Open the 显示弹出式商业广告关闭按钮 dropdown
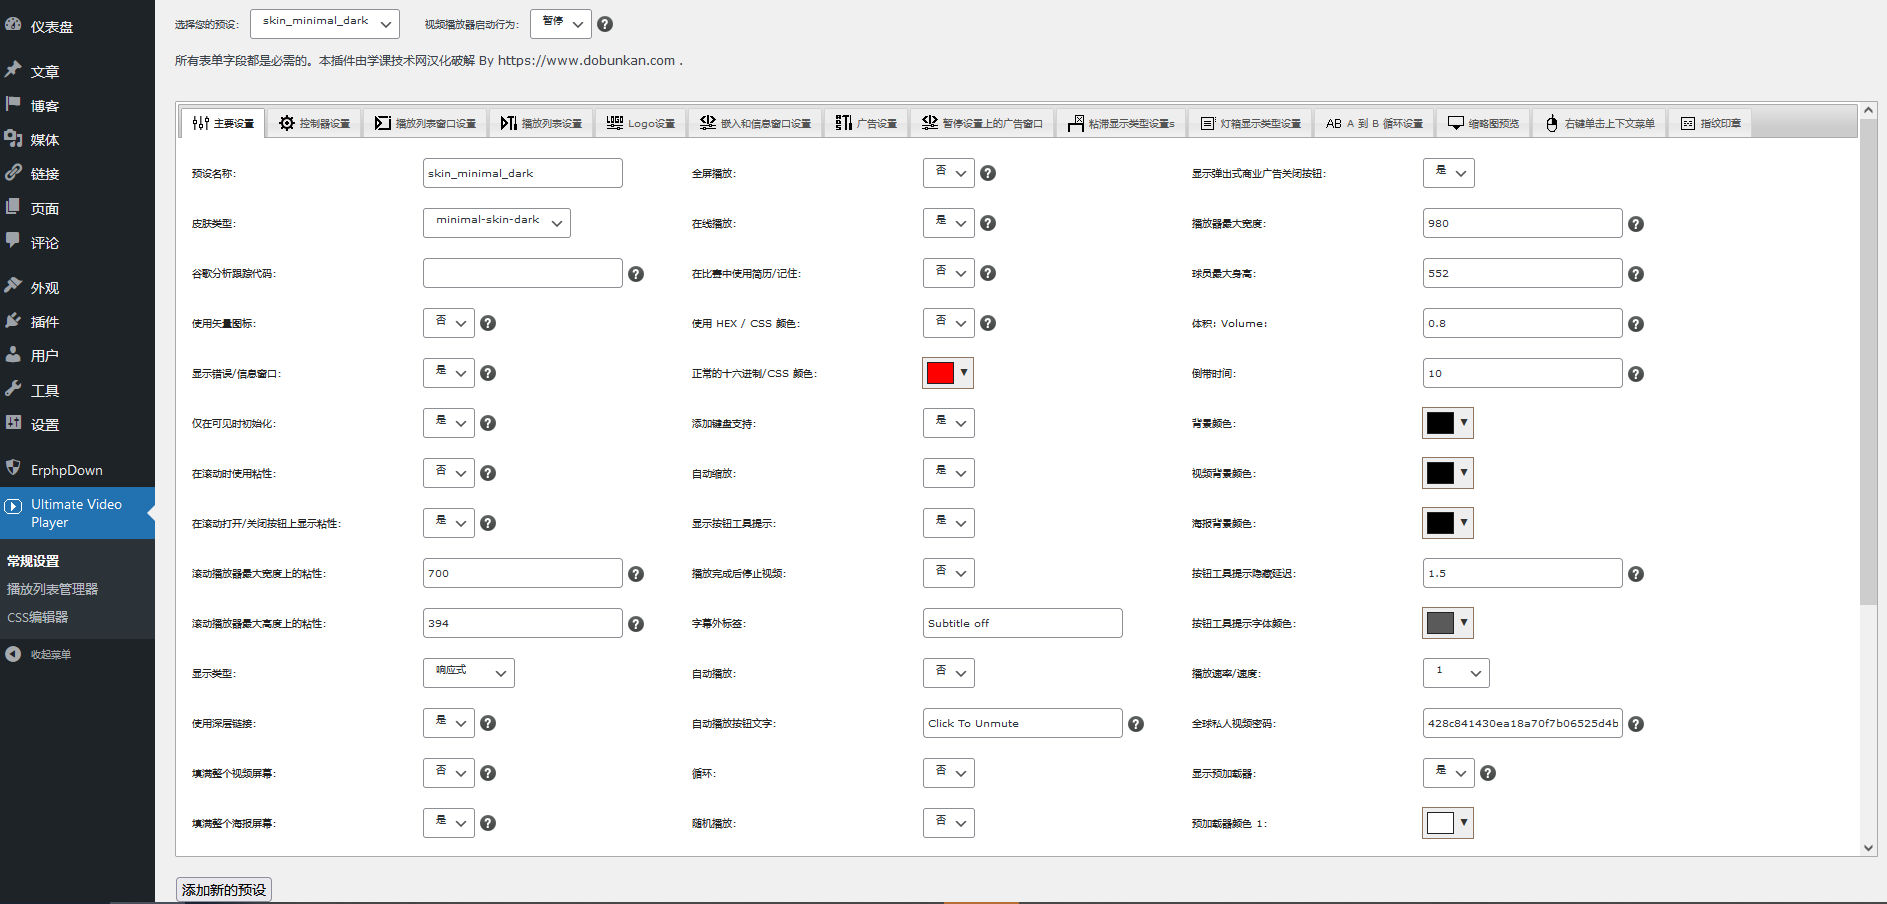 1449,173
